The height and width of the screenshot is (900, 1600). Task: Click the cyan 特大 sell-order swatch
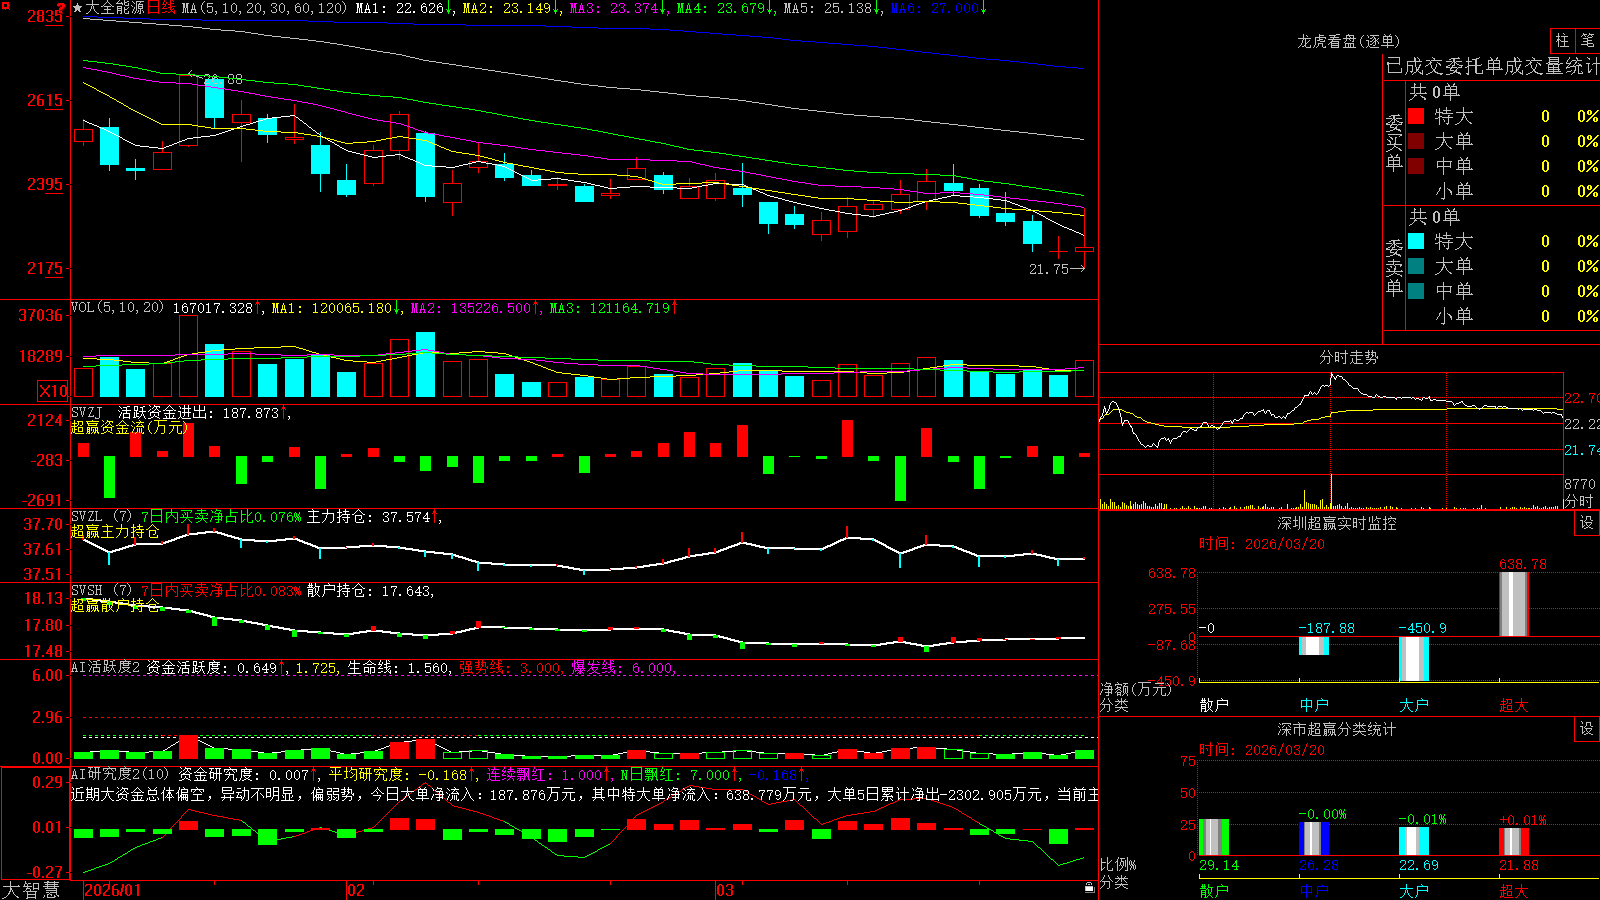tap(1416, 241)
